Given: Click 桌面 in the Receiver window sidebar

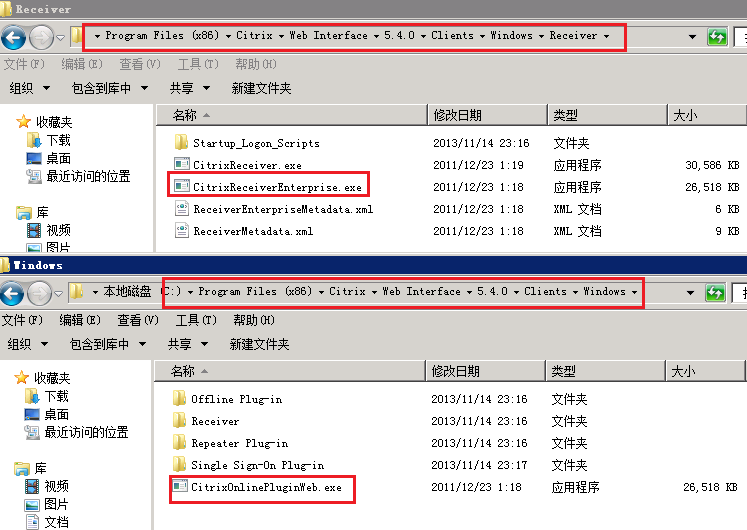Looking at the screenshot, I should (59, 158).
